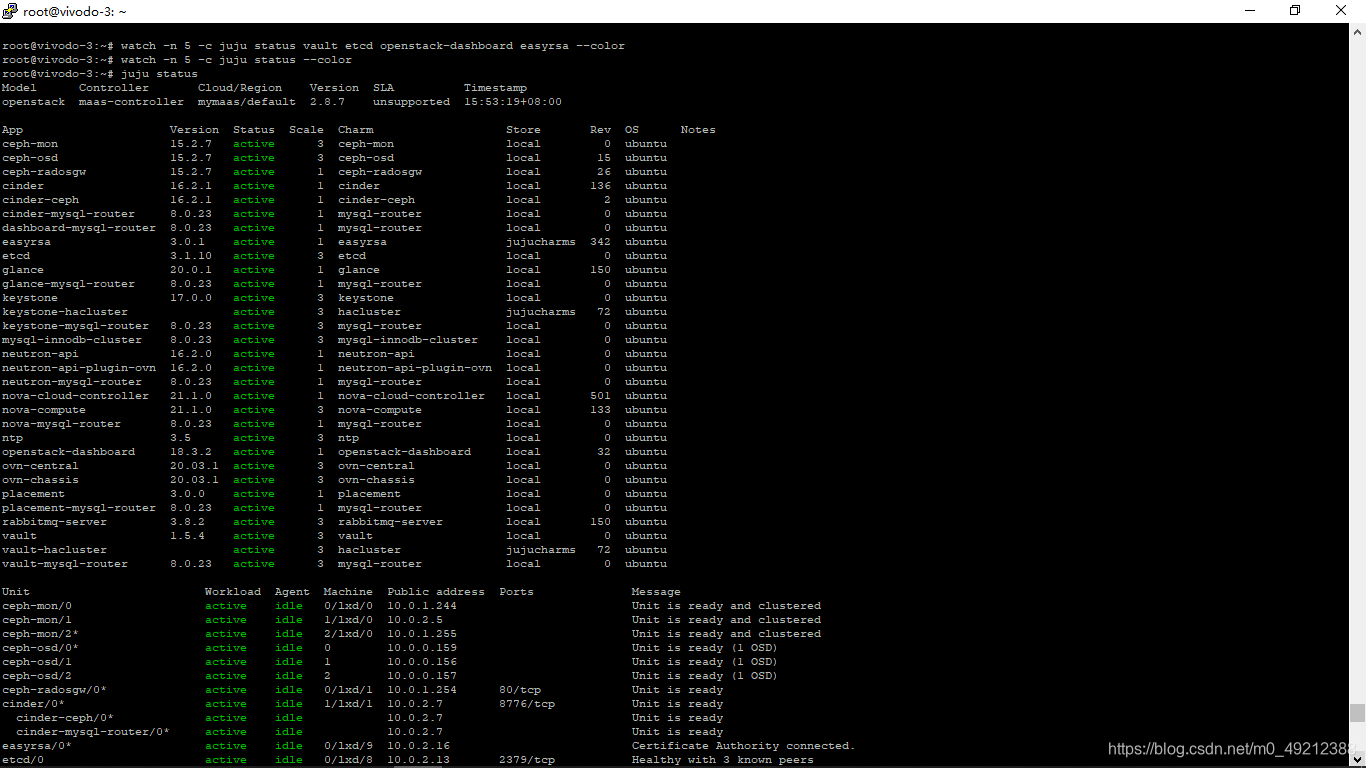Click port '2379/tcp' in etcd row
The image size is (1366, 768).
coord(527,760)
